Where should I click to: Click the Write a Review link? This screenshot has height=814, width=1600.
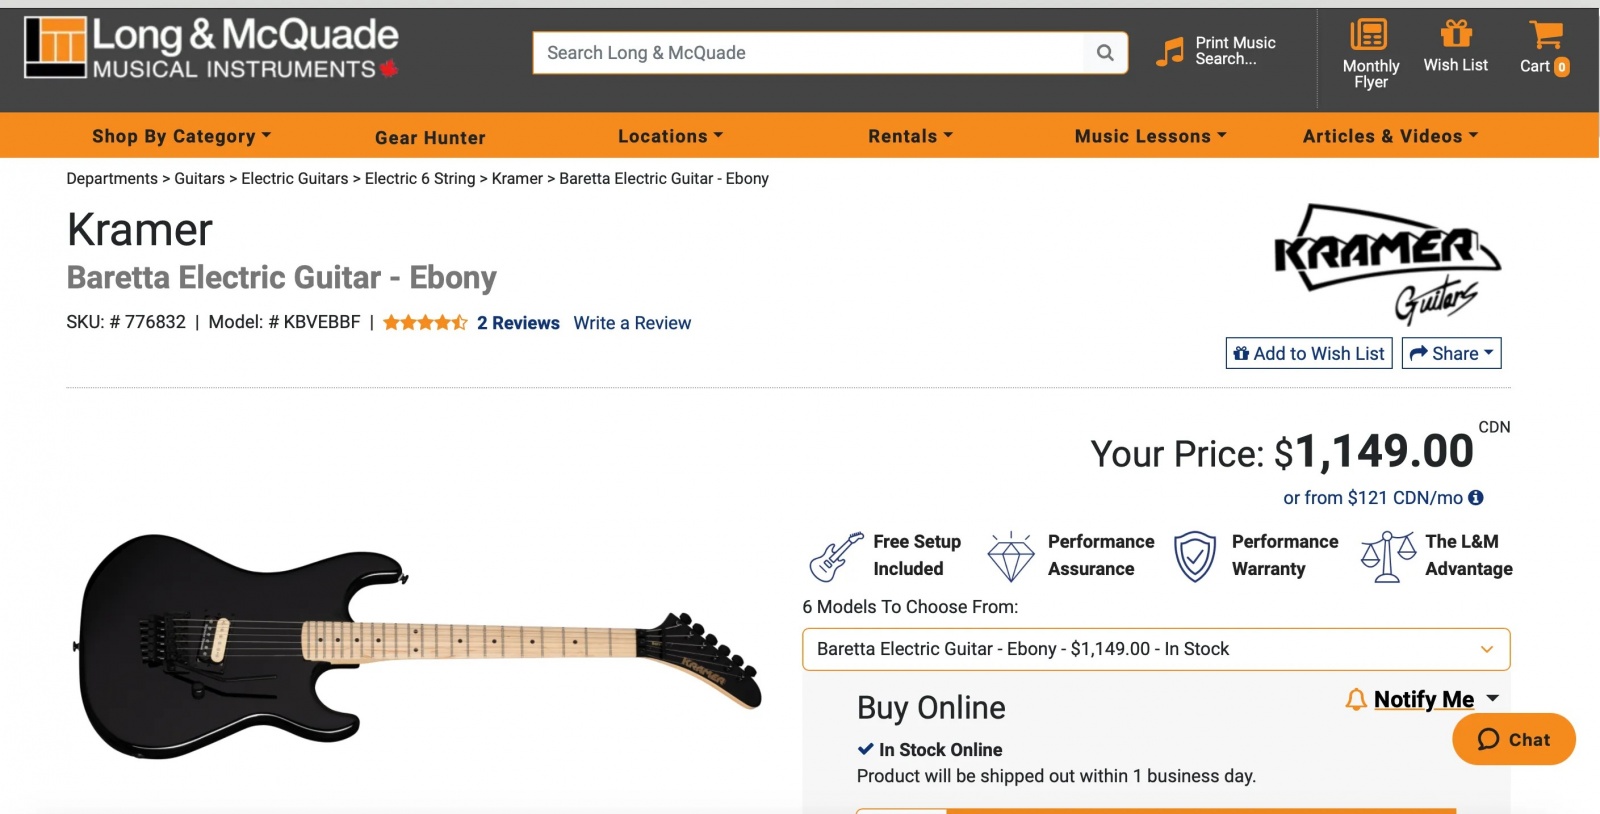pyautogui.click(x=632, y=323)
